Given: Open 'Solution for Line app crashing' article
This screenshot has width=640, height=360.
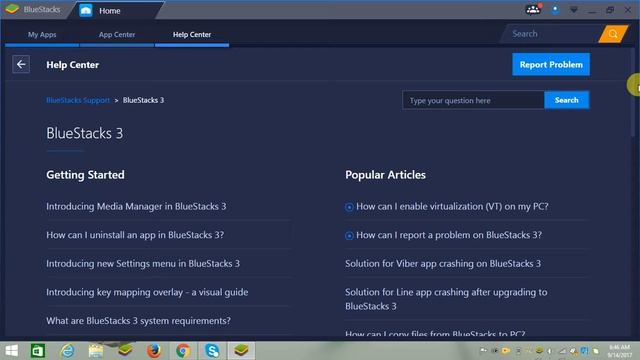Looking at the screenshot, I should 446,299.
